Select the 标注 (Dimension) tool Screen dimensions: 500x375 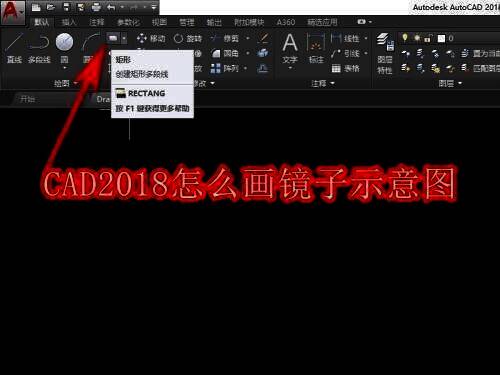tap(316, 49)
